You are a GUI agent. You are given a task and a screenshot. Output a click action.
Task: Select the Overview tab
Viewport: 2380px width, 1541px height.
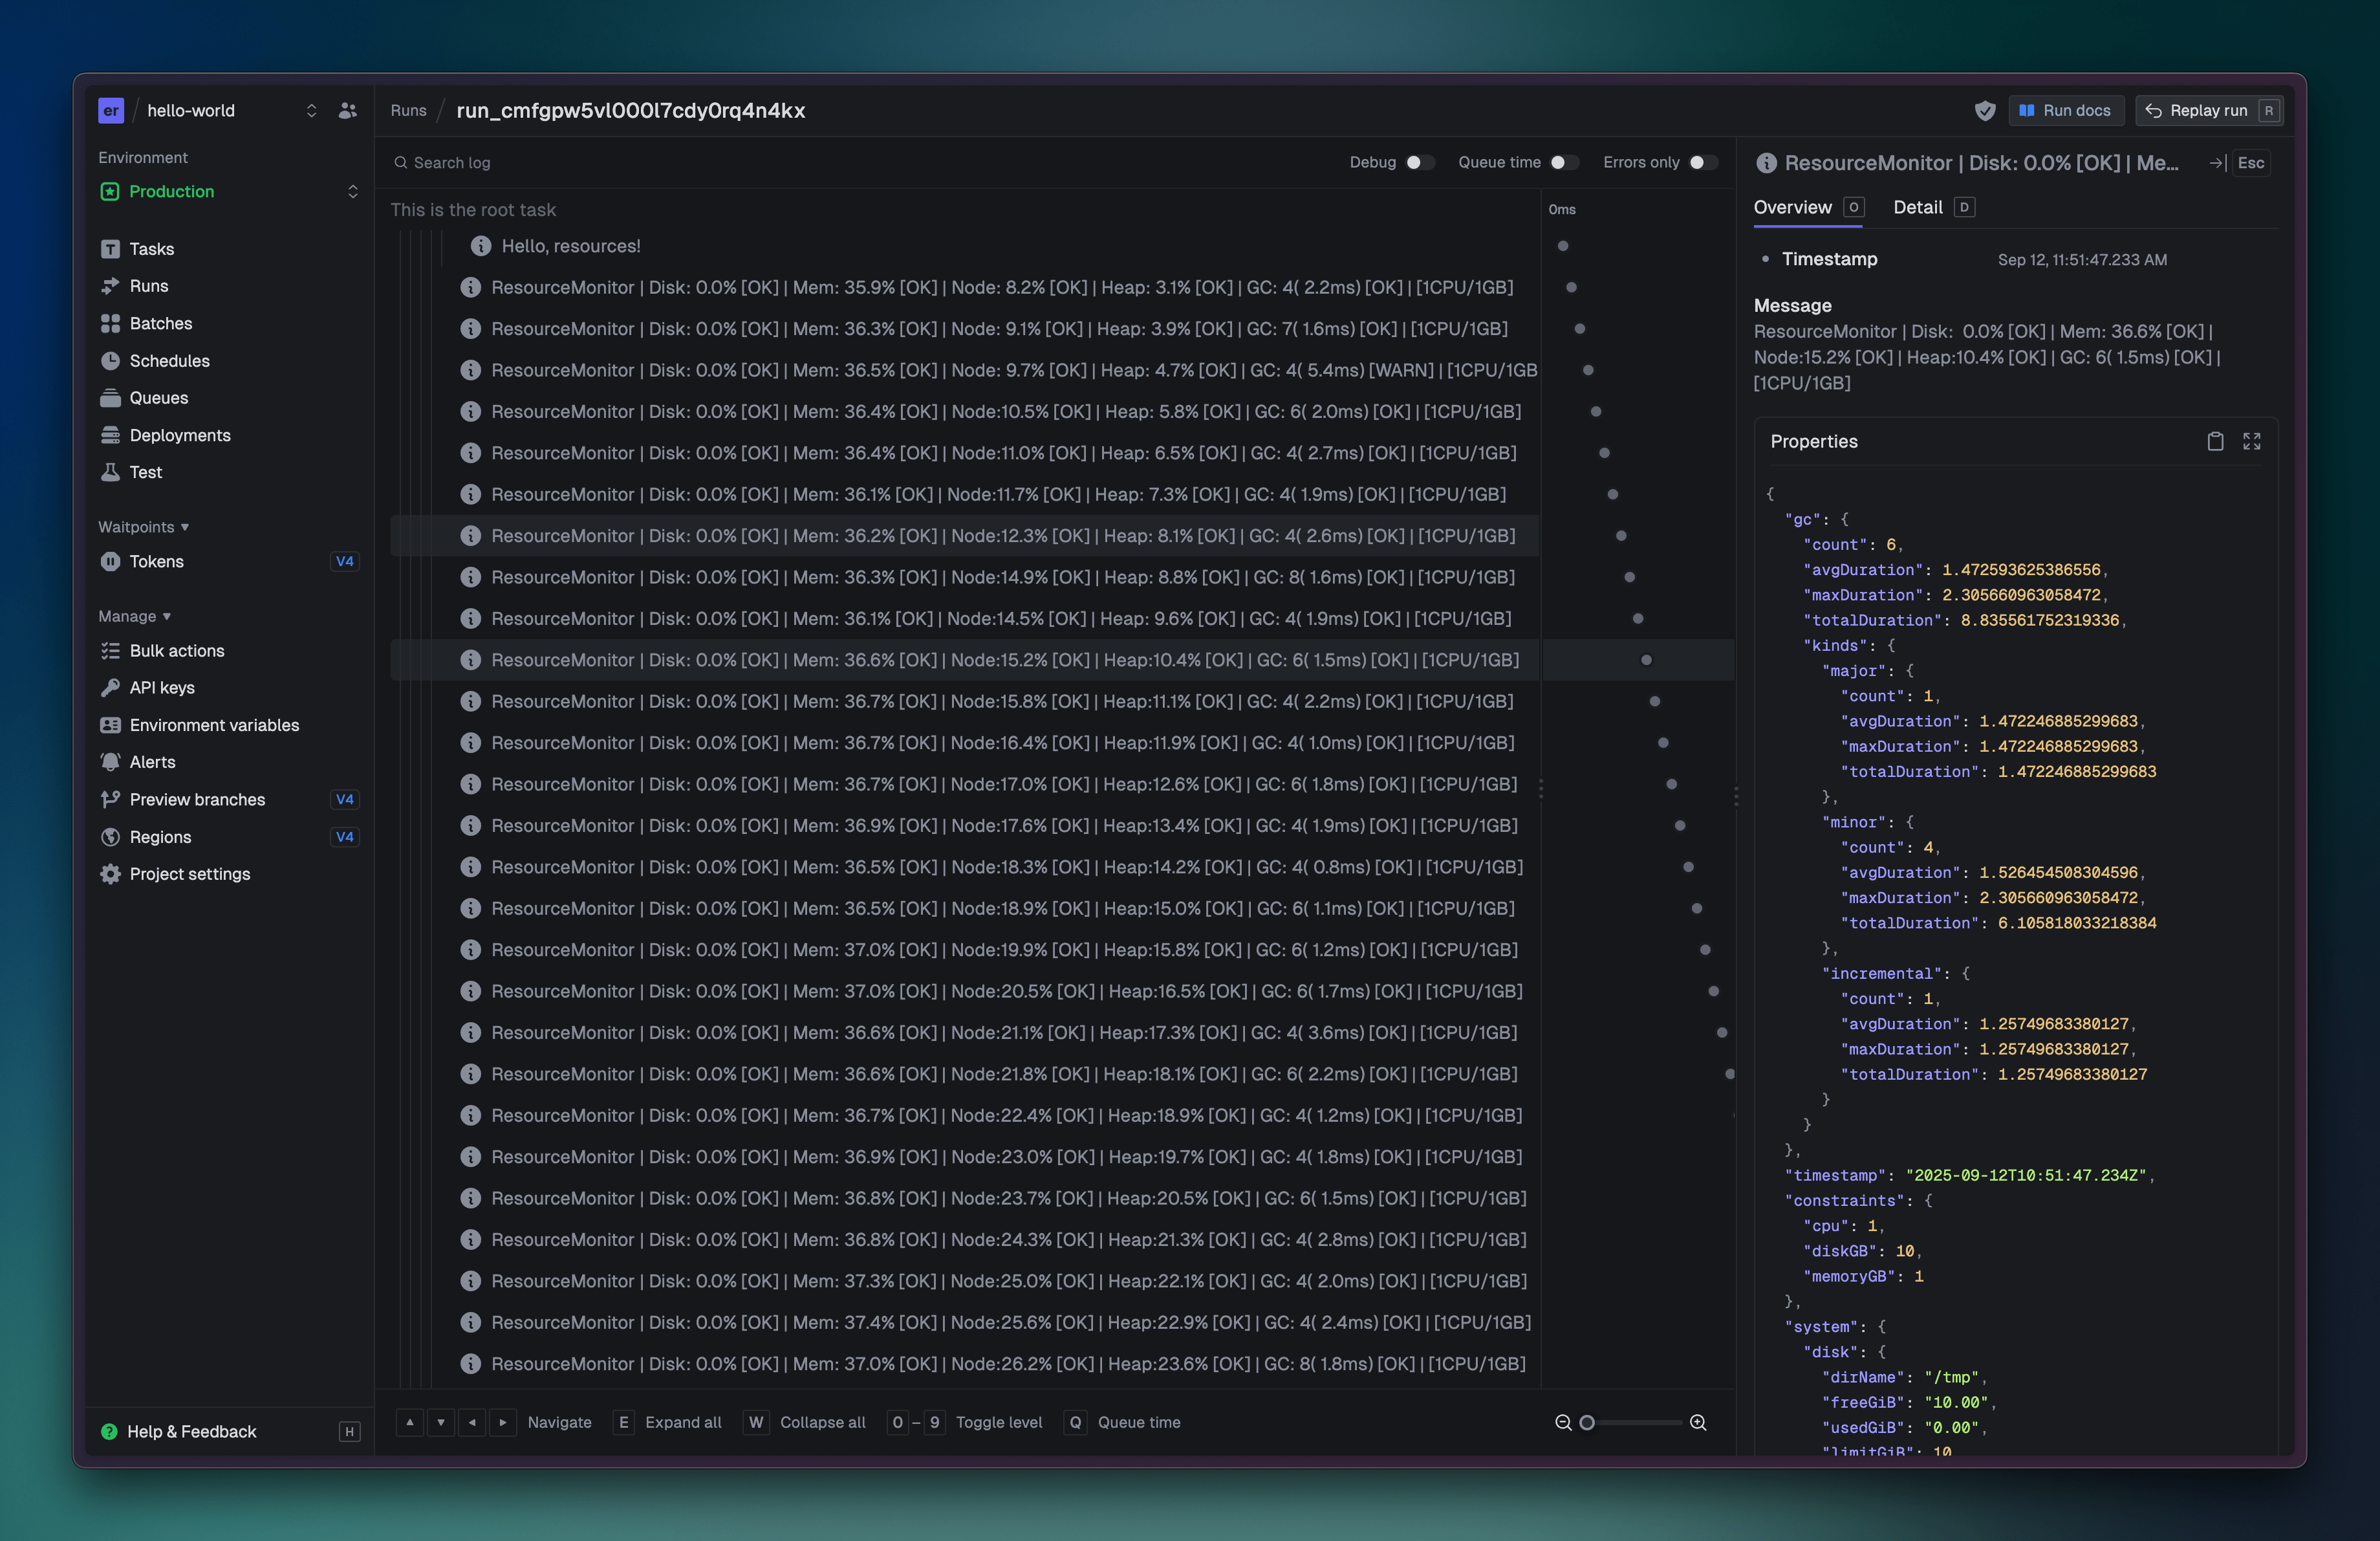[x=1793, y=207]
